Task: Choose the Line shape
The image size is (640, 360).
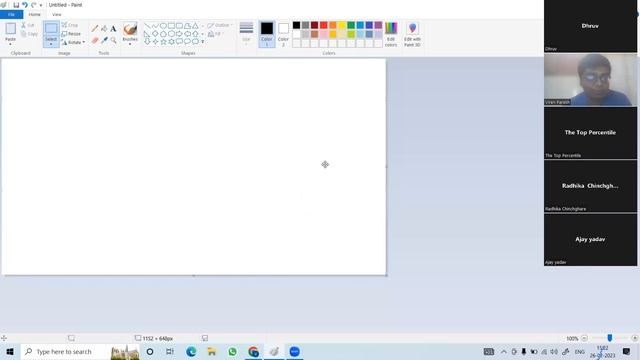Action: [147, 26]
